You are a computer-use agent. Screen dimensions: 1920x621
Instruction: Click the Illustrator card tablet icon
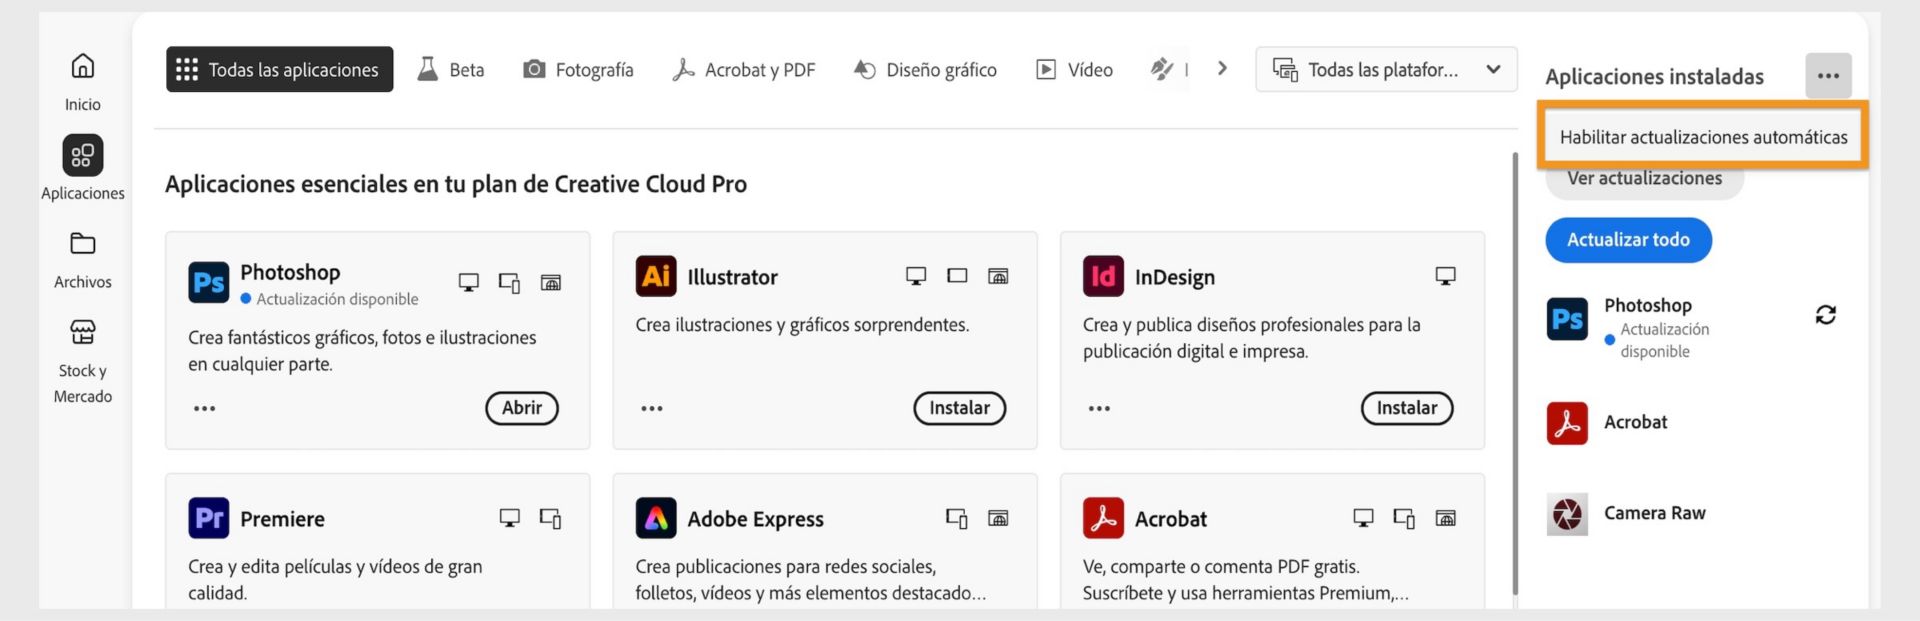pyautogui.click(x=957, y=275)
